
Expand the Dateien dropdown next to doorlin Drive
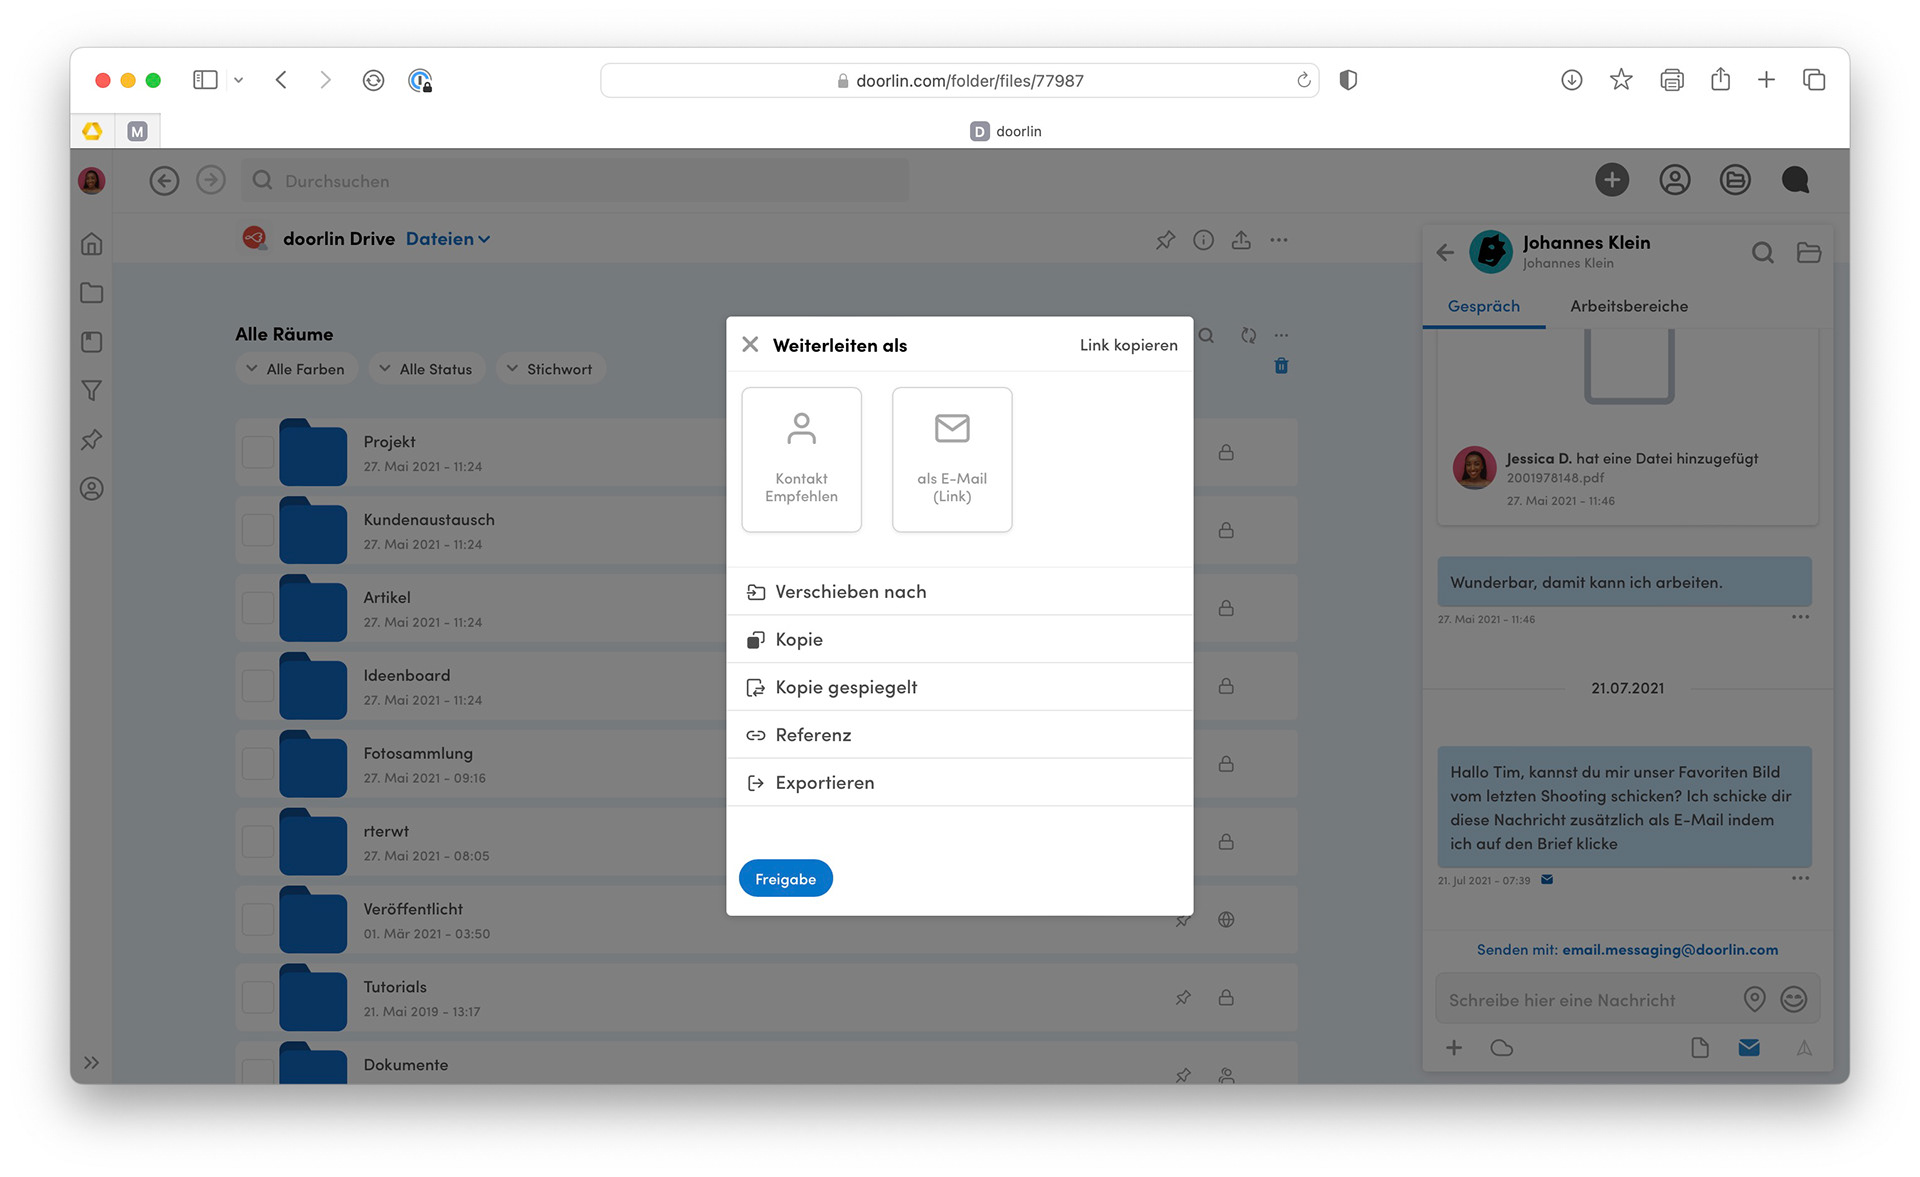pyautogui.click(x=448, y=239)
